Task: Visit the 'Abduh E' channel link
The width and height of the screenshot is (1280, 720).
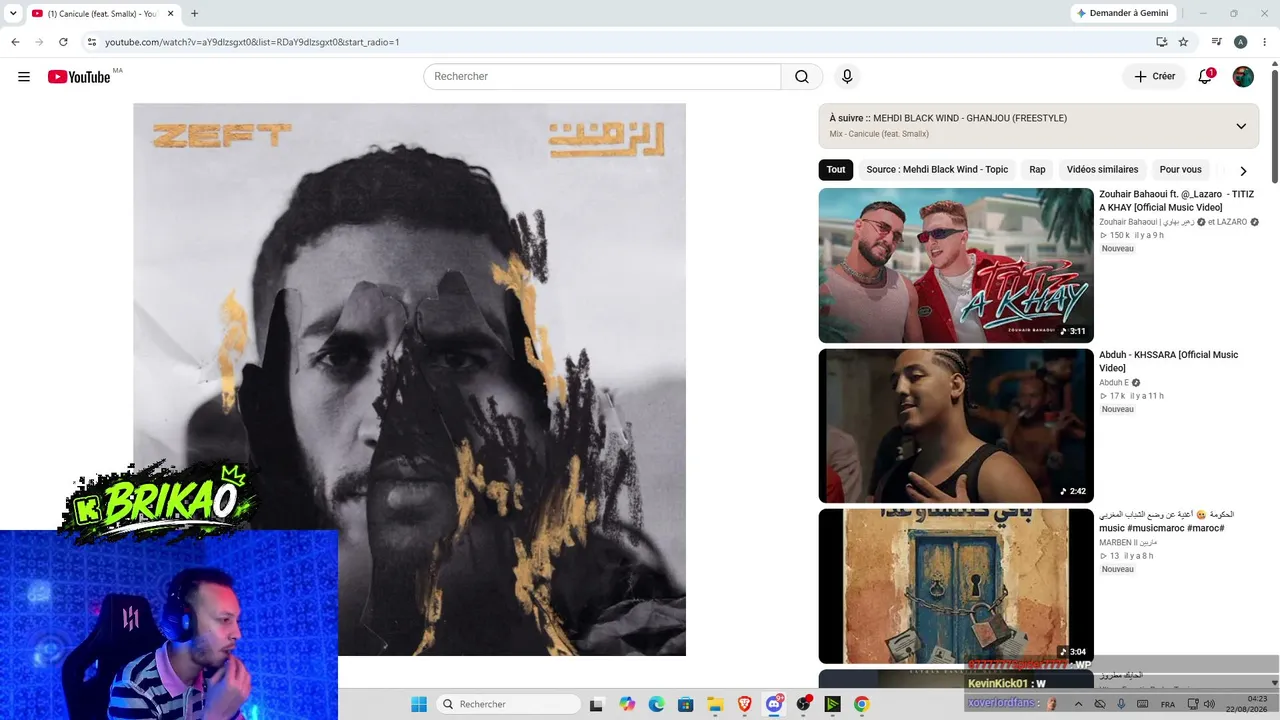Action: [x=1114, y=383]
